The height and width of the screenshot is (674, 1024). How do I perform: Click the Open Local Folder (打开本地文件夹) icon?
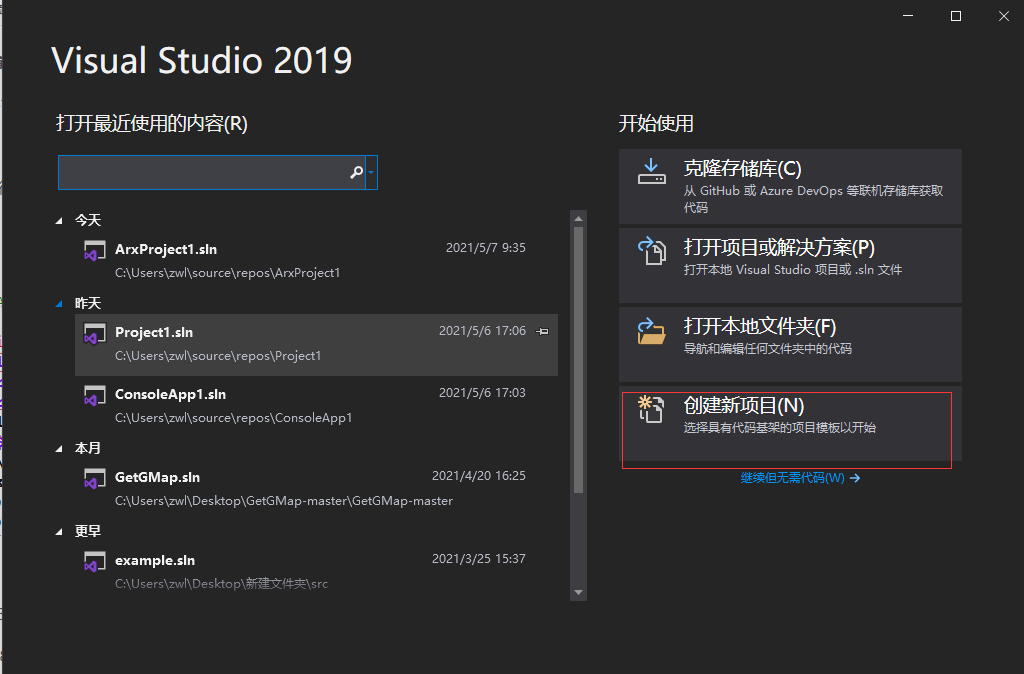pos(652,330)
